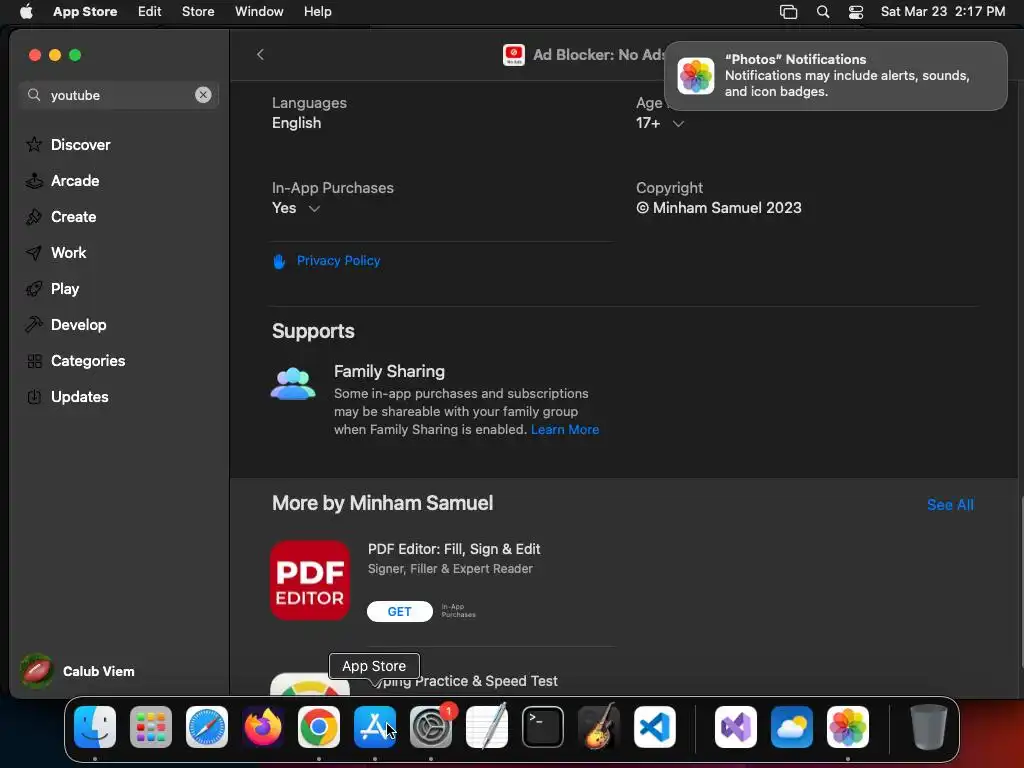Open the Arcade section
Viewport: 1024px width, 768px height.
point(75,181)
